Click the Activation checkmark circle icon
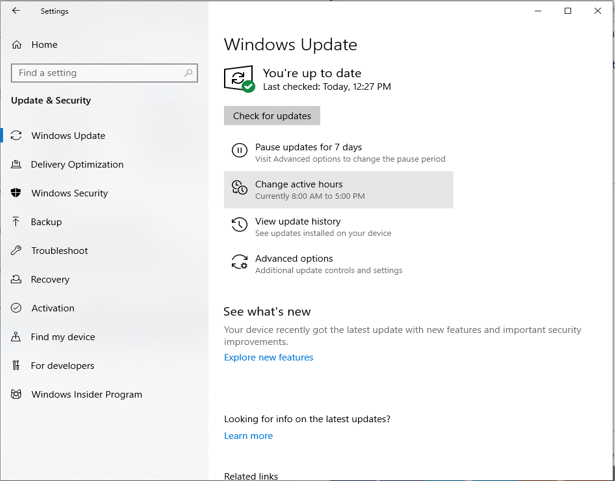Viewport: 615px width, 481px height. click(16, 308)
